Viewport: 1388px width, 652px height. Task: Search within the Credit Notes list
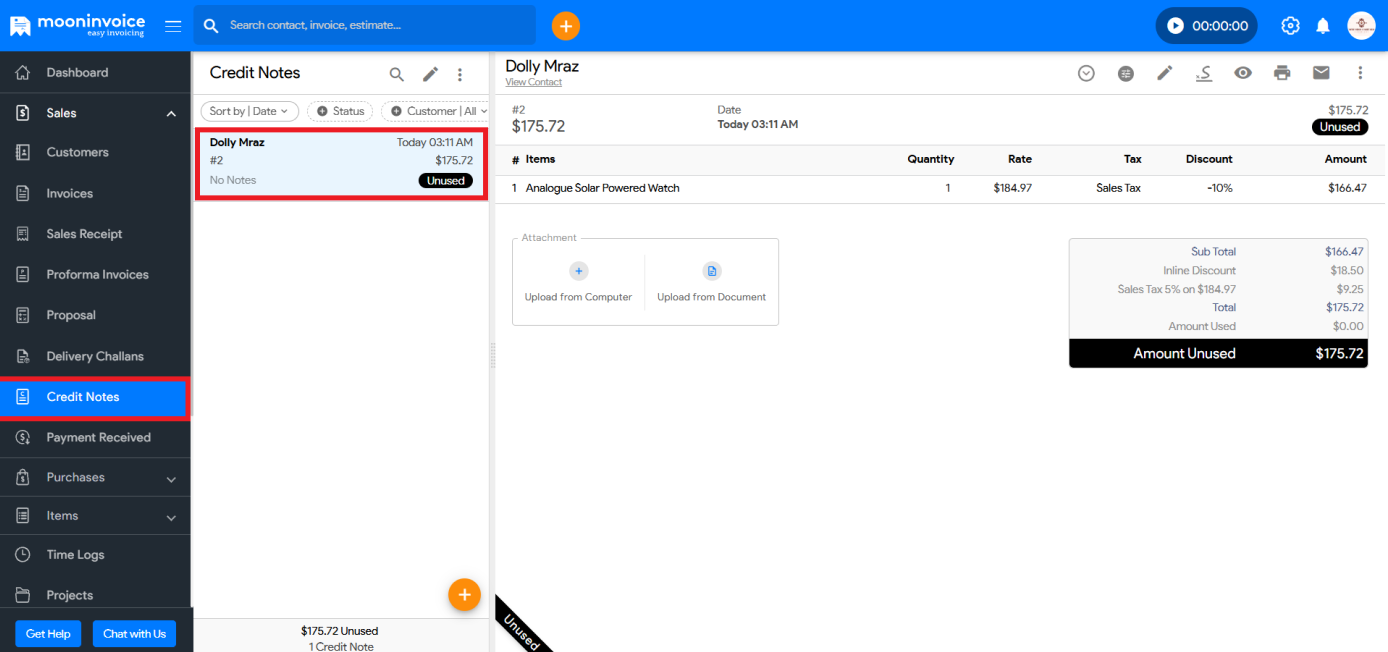click(397, 74)
